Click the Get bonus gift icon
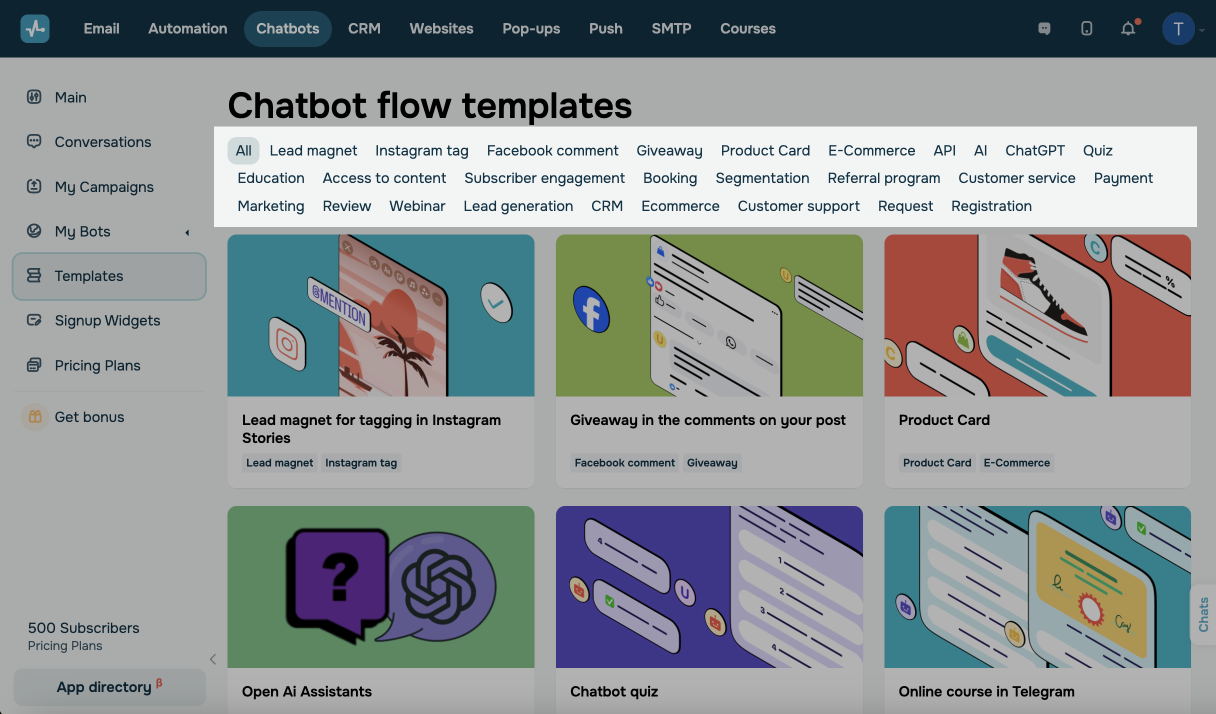The image size is (1216, 714). coord(35,417)
